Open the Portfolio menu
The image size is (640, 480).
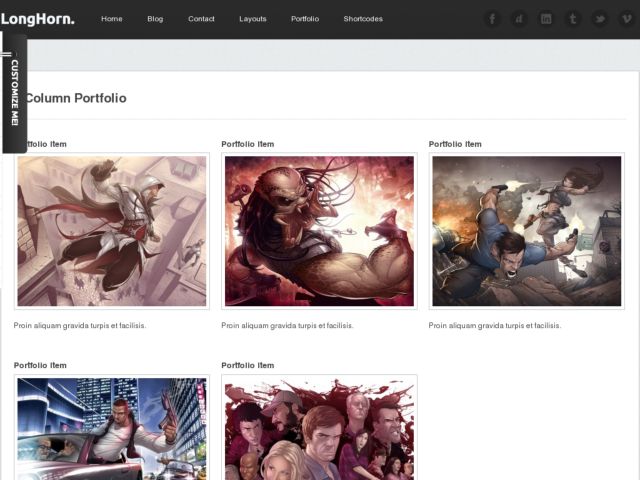(305, 19)
